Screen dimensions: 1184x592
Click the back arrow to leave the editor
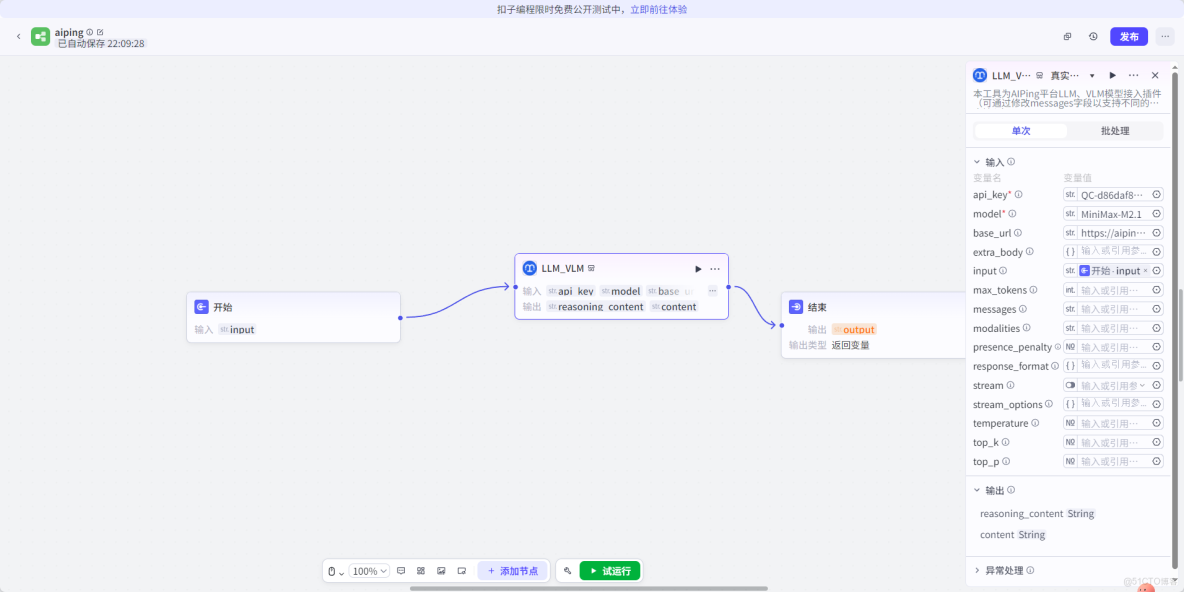click(18, 35)
